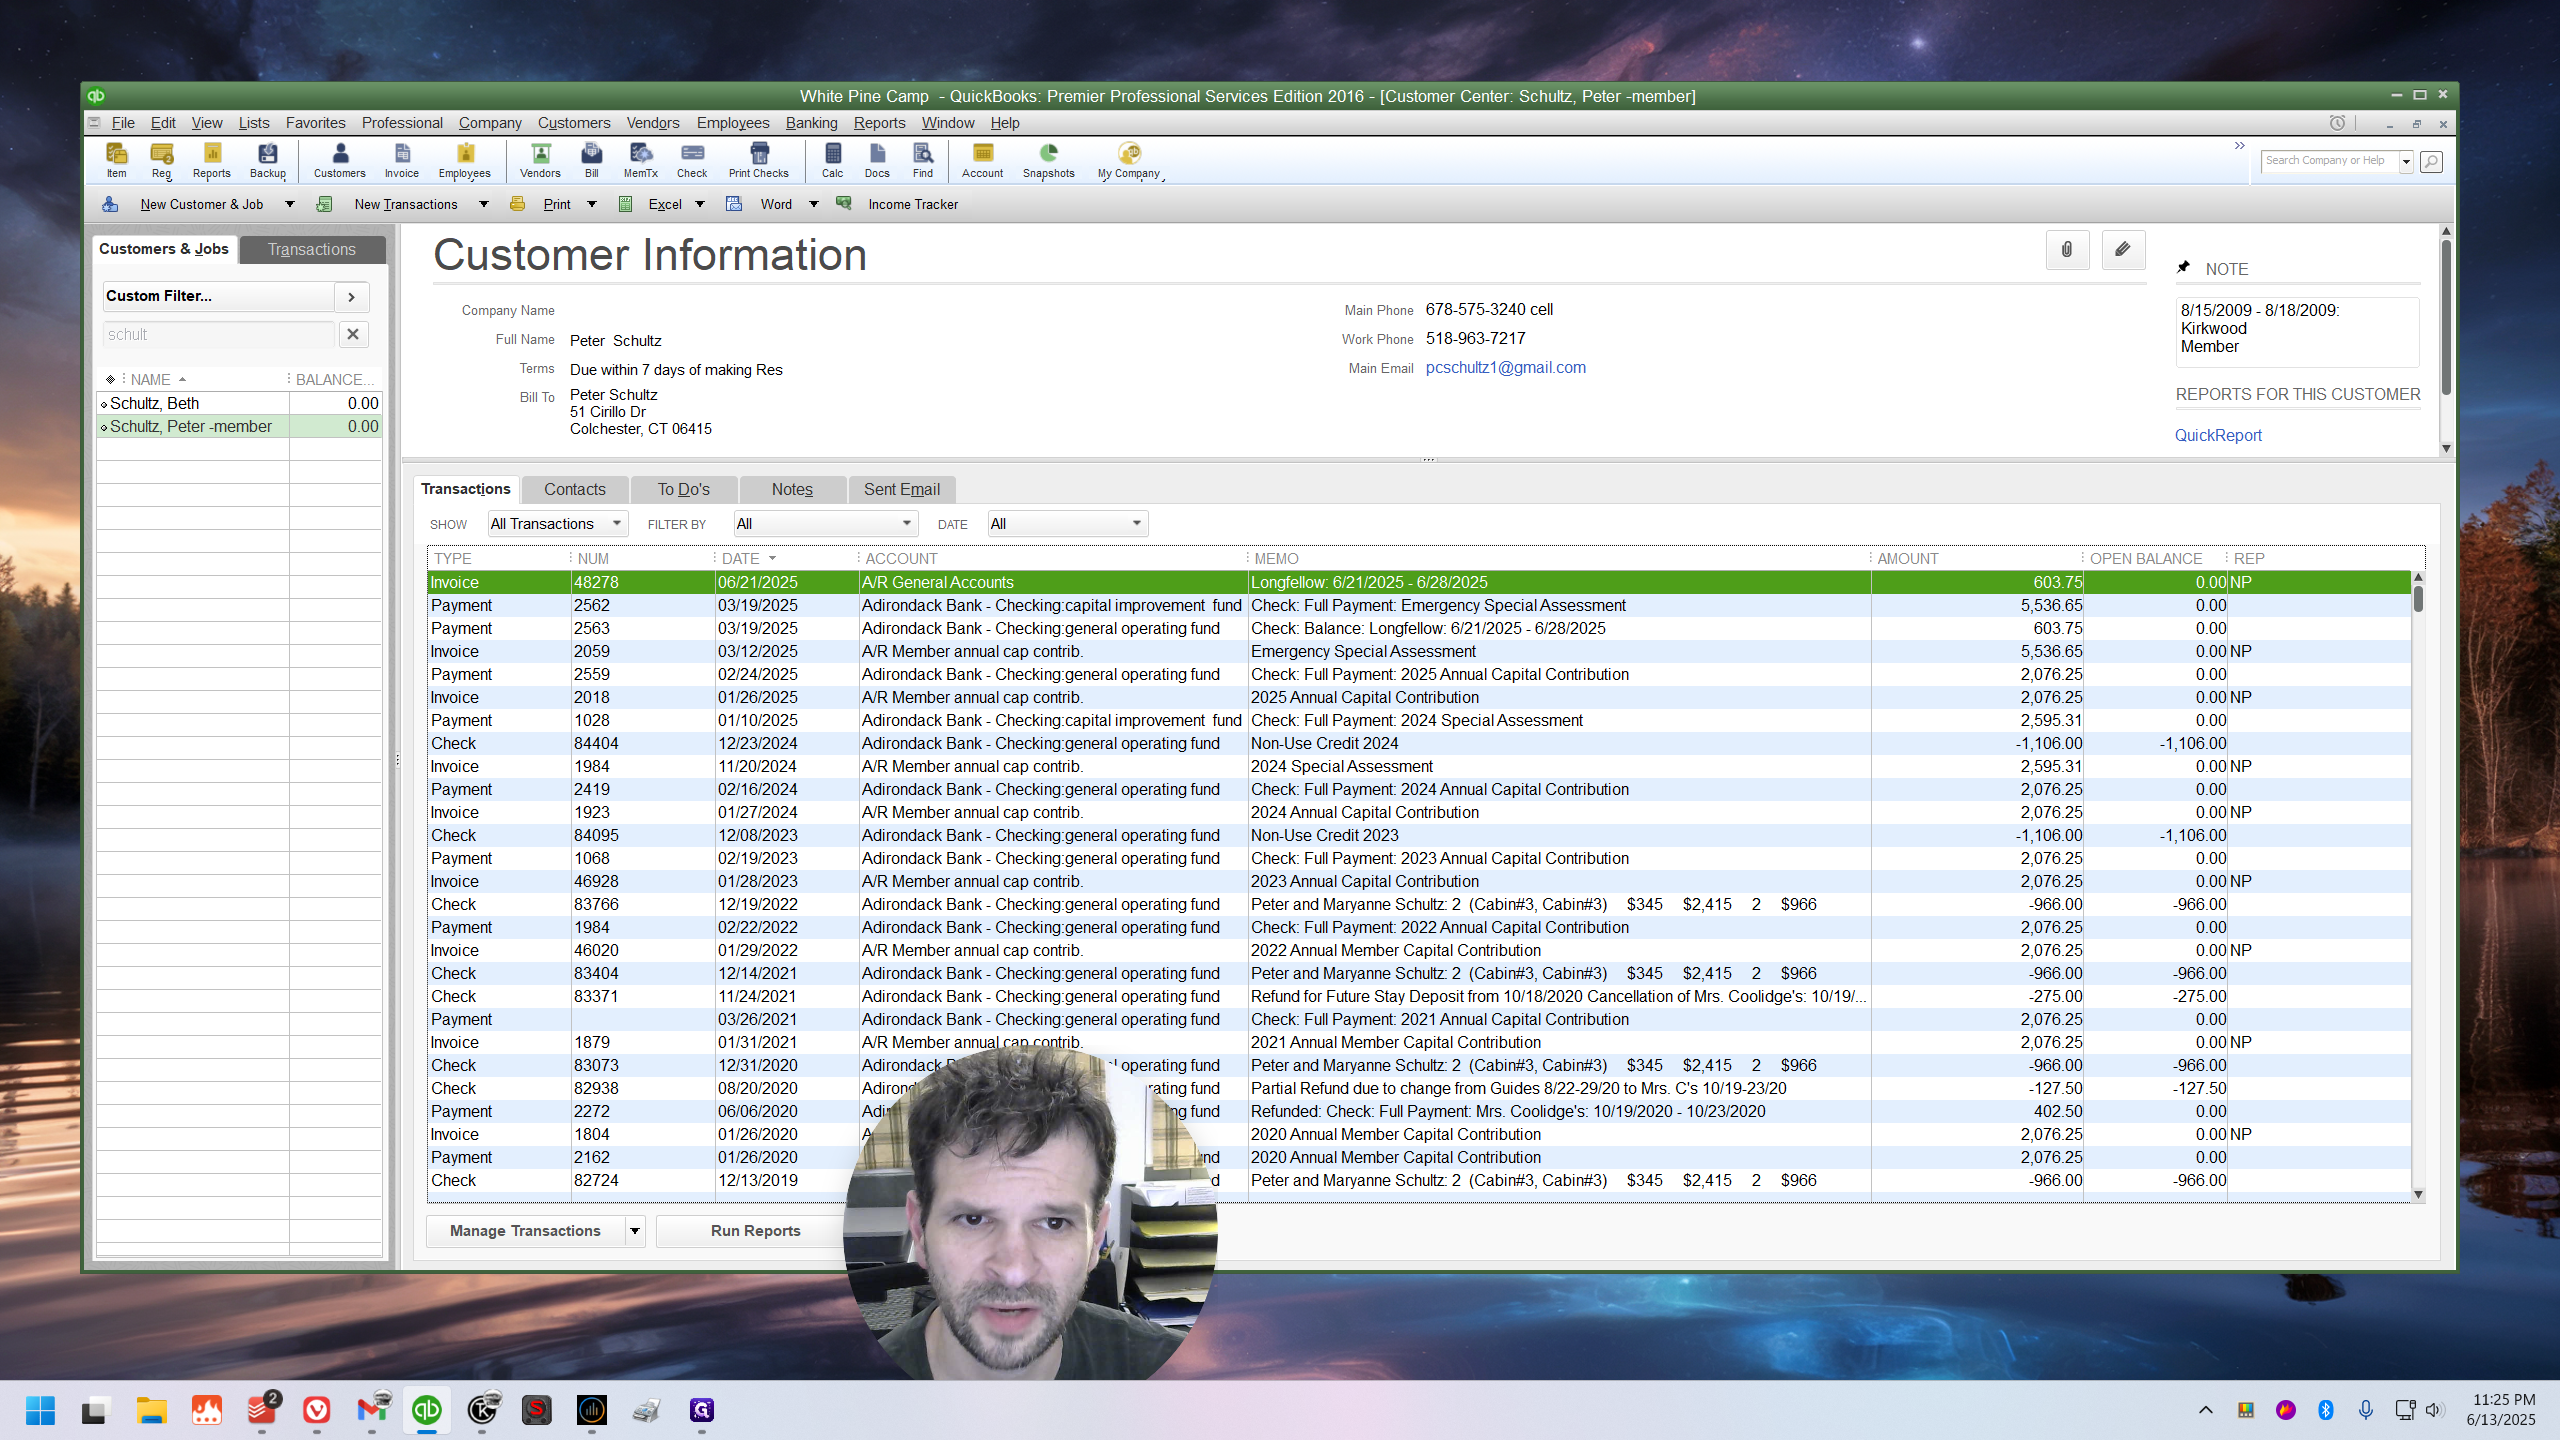Image resolution: width=2560 pixels, height=1440 pixels.
Task: Open the Banking menu
Action: [x=811, y=123]
